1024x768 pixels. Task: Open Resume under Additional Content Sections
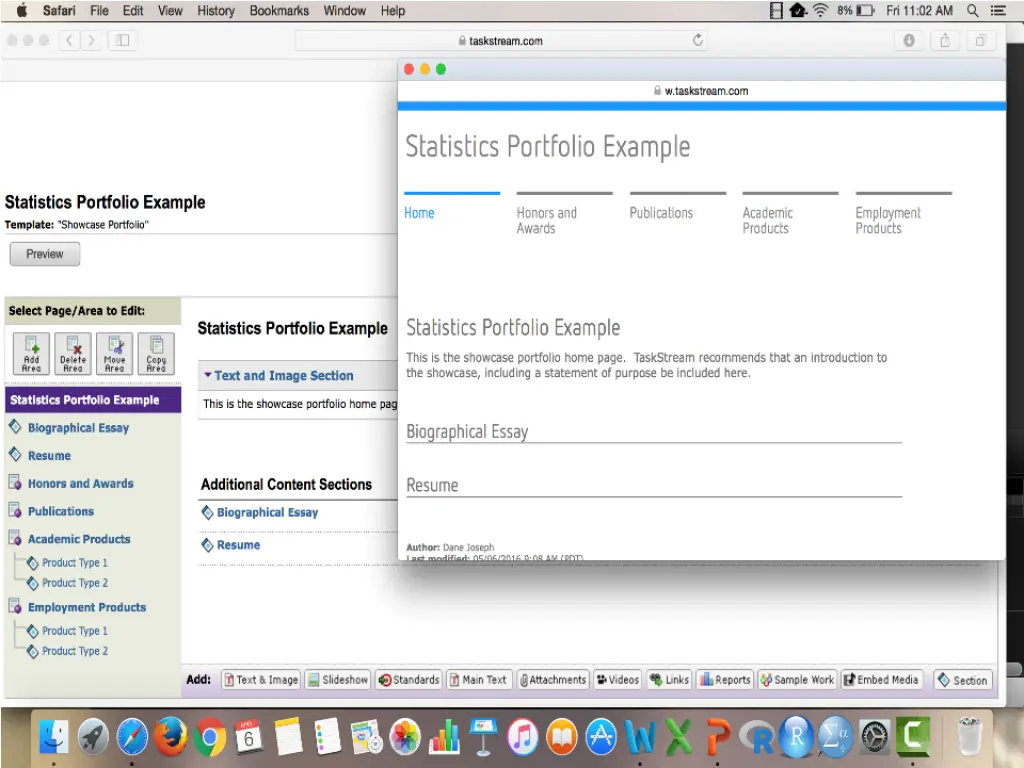(238, 545)
